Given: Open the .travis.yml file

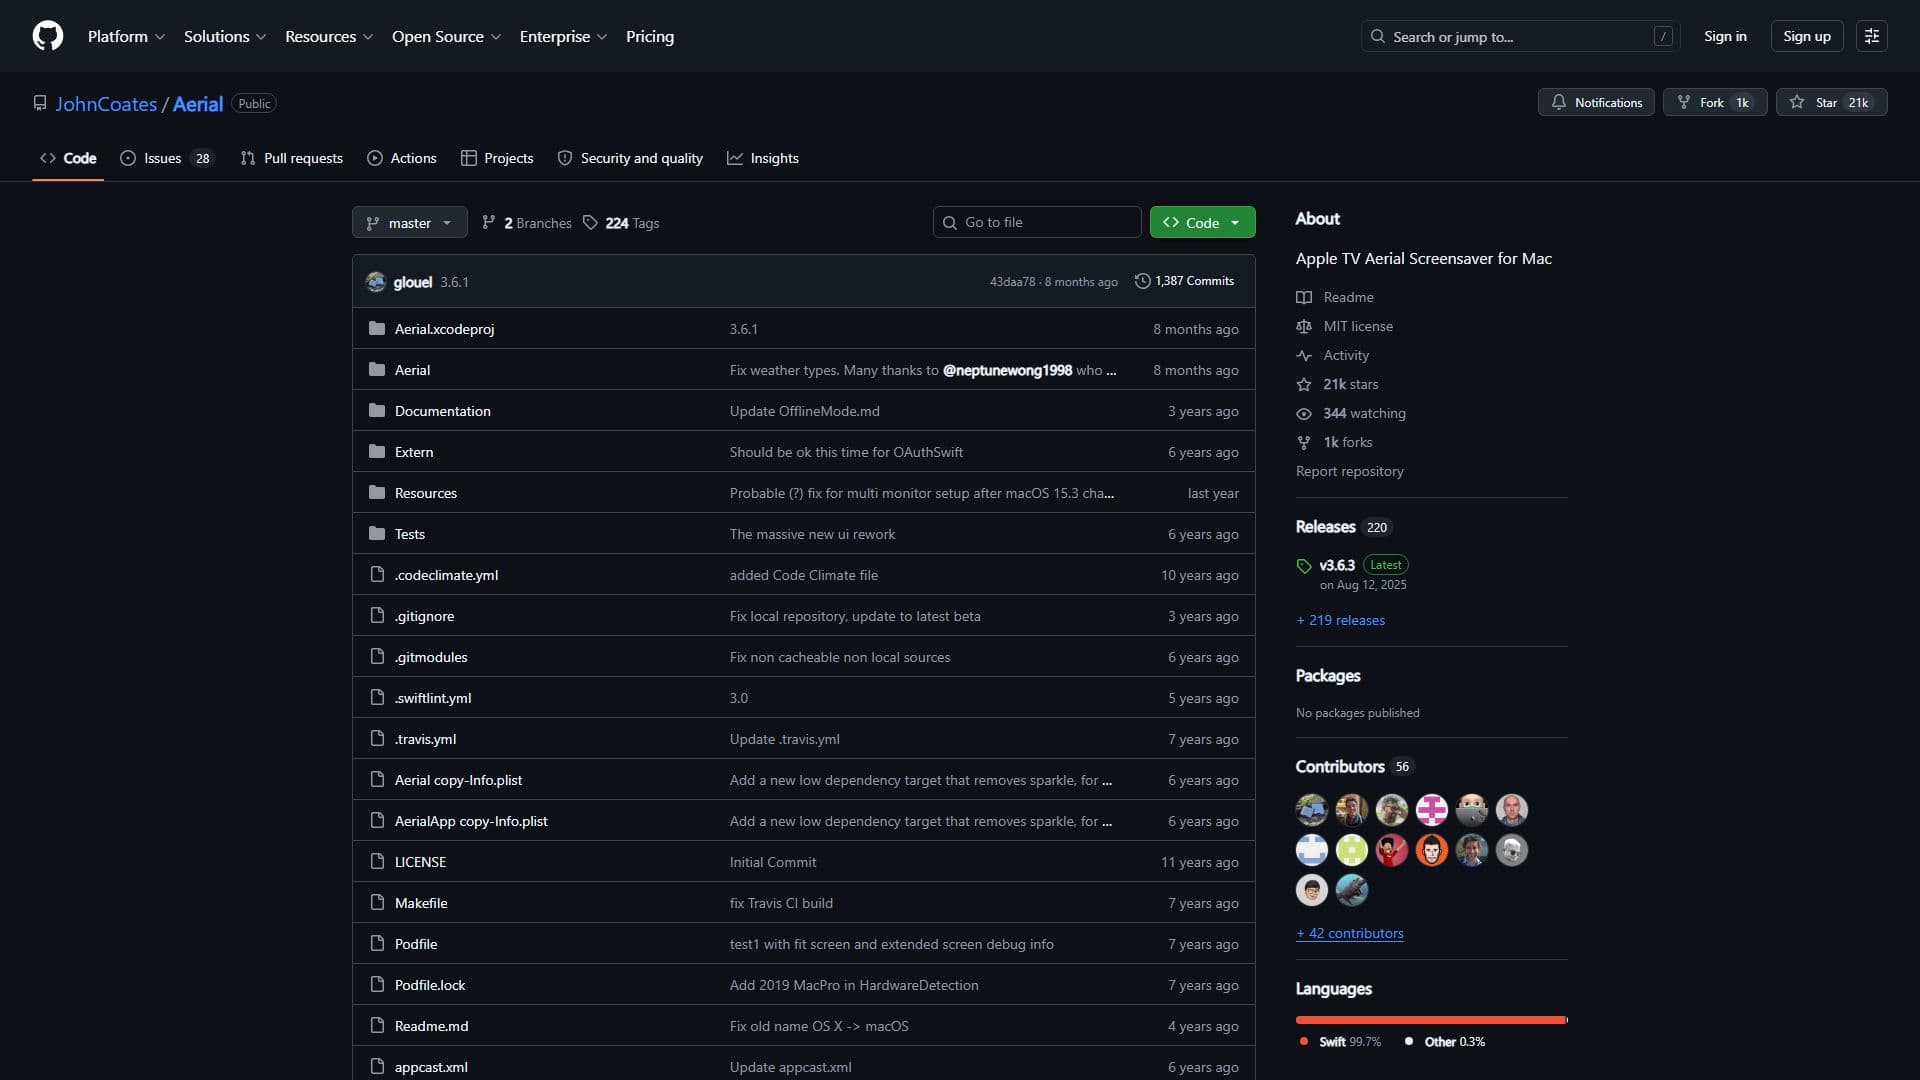Looking at the screenshot, I should pyautogui.click(x=425, y=739).
